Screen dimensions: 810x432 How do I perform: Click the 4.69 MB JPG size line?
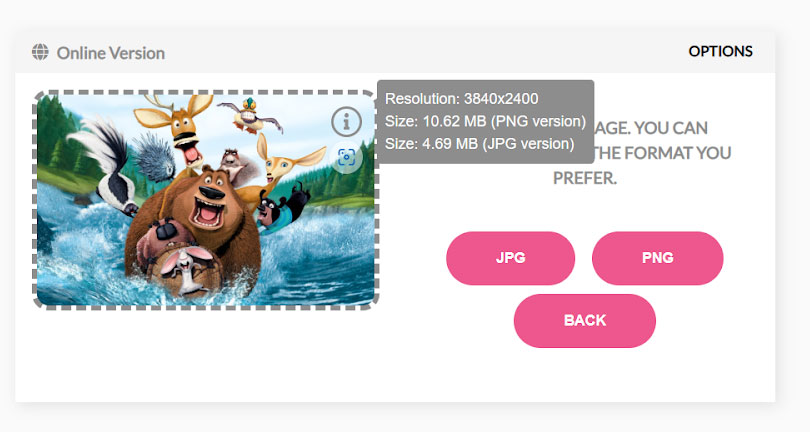click(479, 144)
